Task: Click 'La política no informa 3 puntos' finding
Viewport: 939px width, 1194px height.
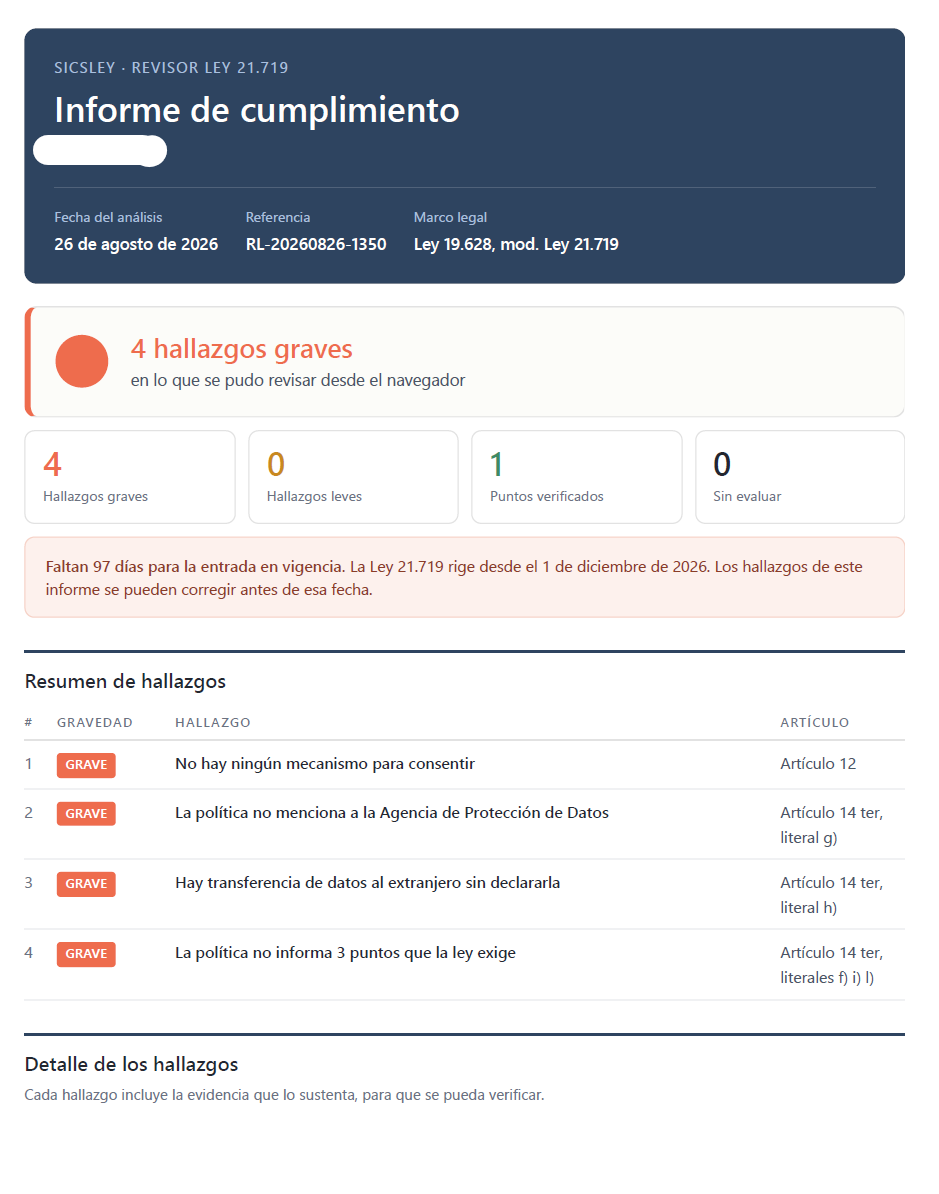Action: tap(346, 953)
